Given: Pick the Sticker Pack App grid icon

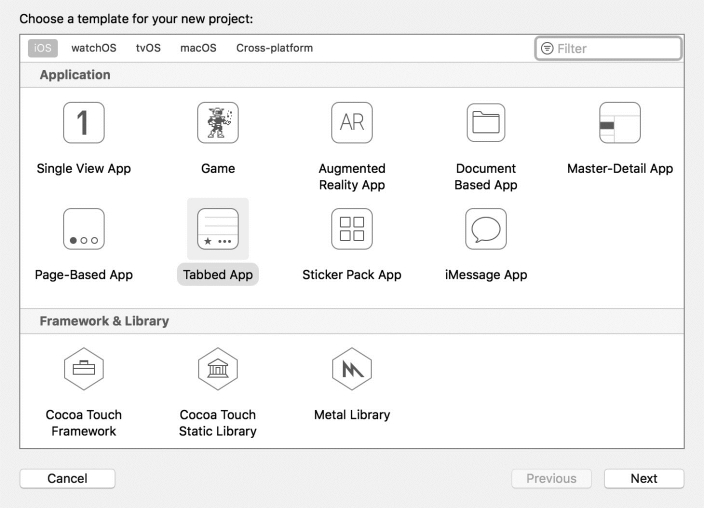Looking at the screenshot, I should point(352,229).
